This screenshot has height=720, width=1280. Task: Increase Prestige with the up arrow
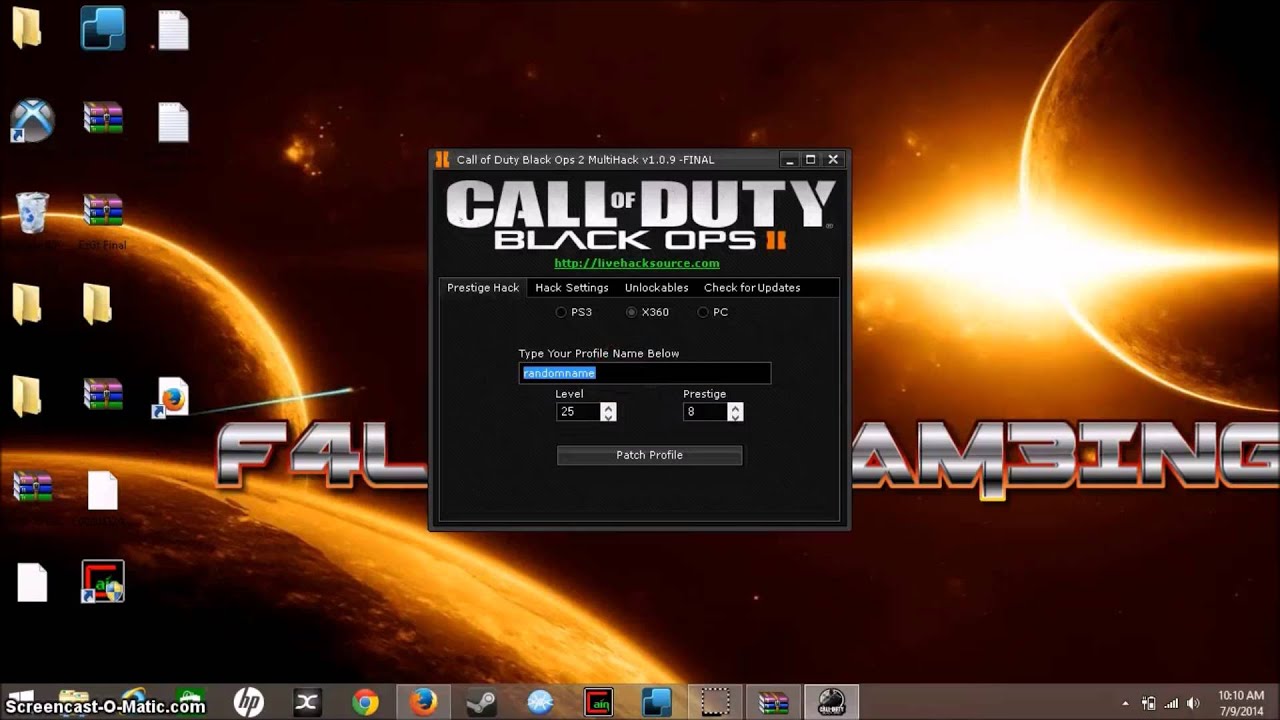point(735,407)
